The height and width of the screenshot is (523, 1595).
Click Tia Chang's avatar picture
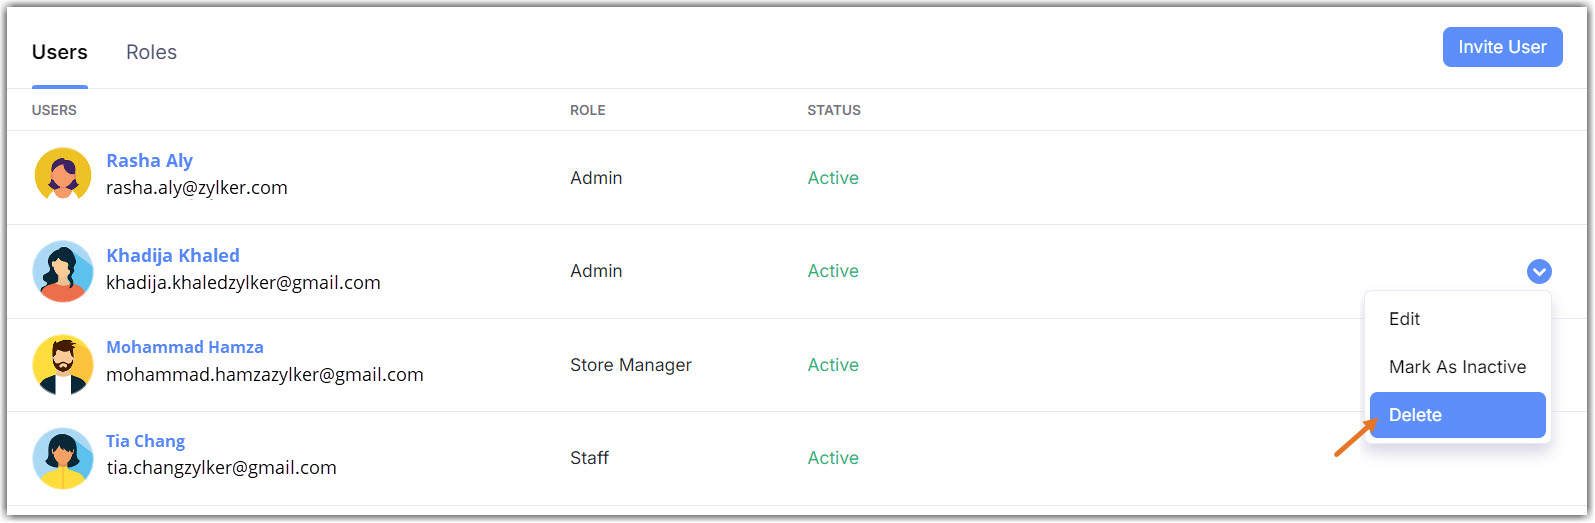point(63,458)
